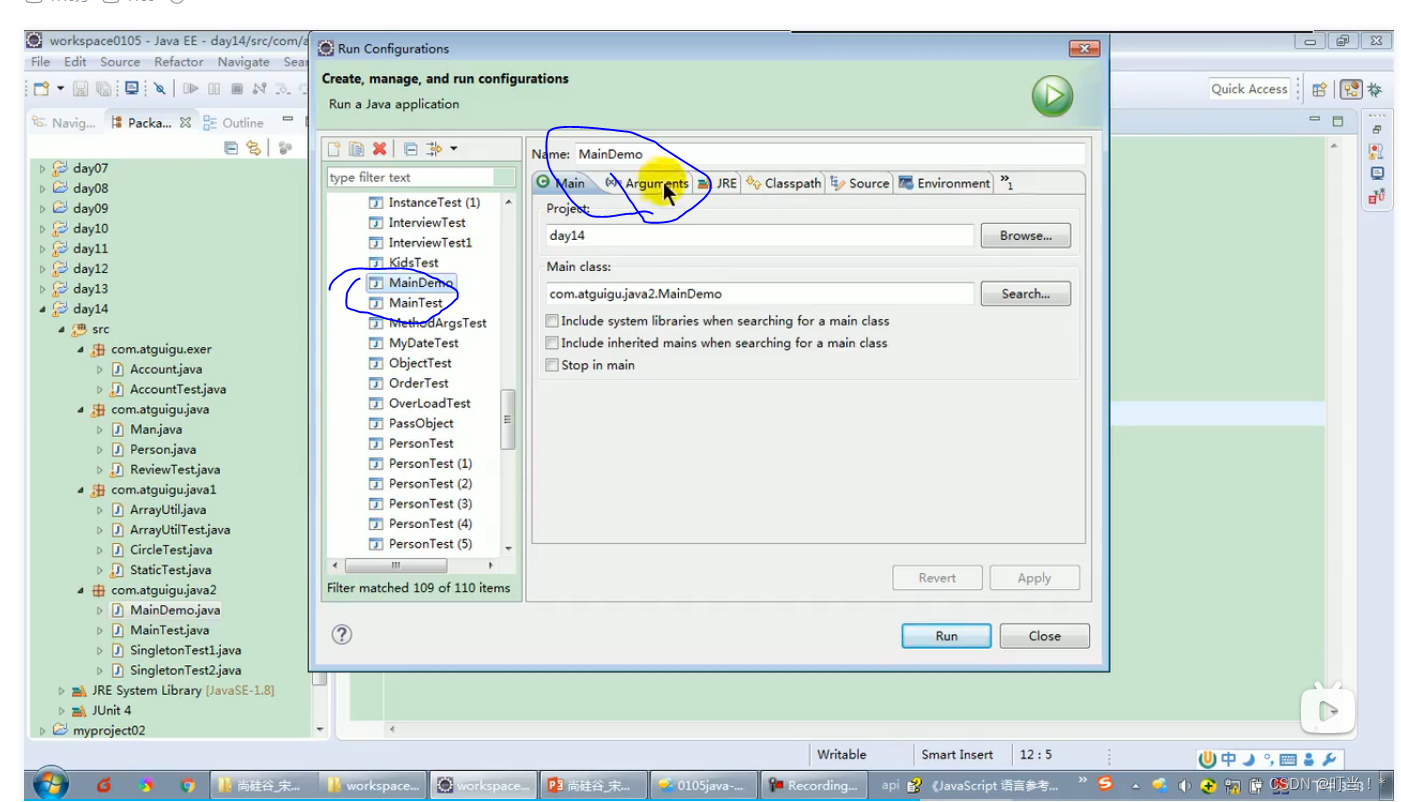Click the Run button in the dialog
Image resolution: width=1401 pixels, height=802 pixels.
[x=946, y=636]
